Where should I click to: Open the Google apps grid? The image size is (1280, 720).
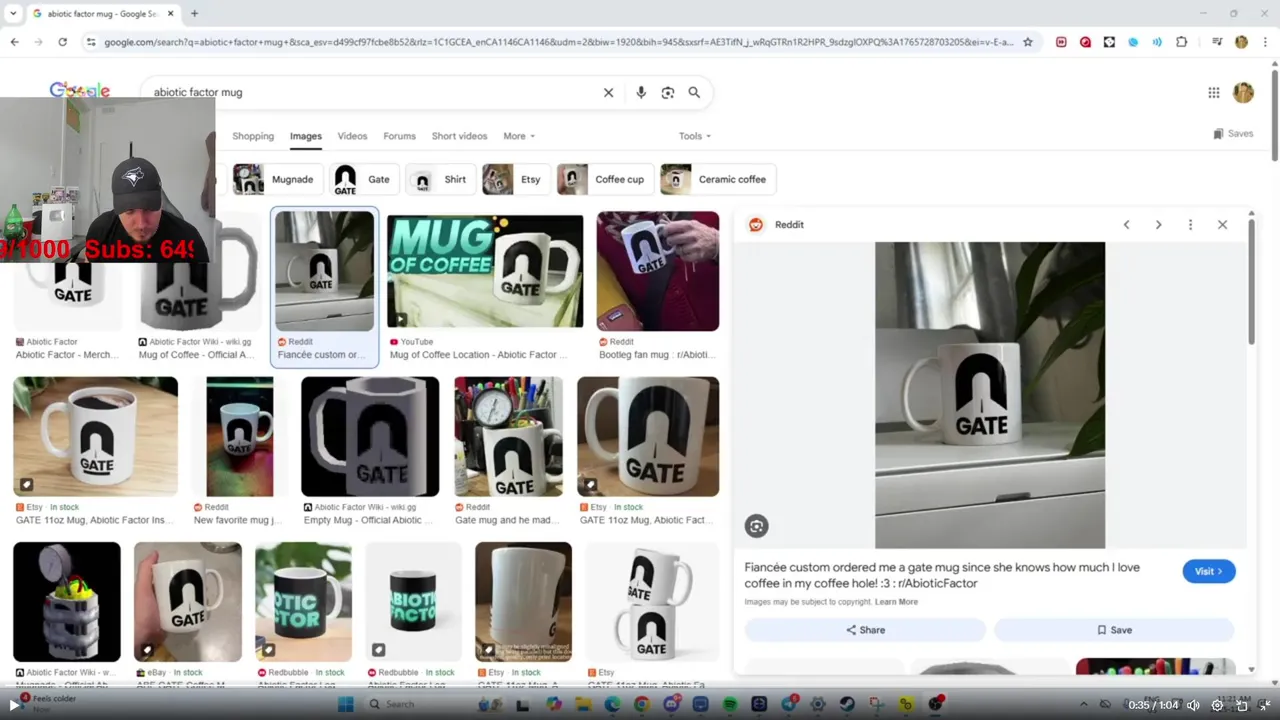tap(1214, 92)
